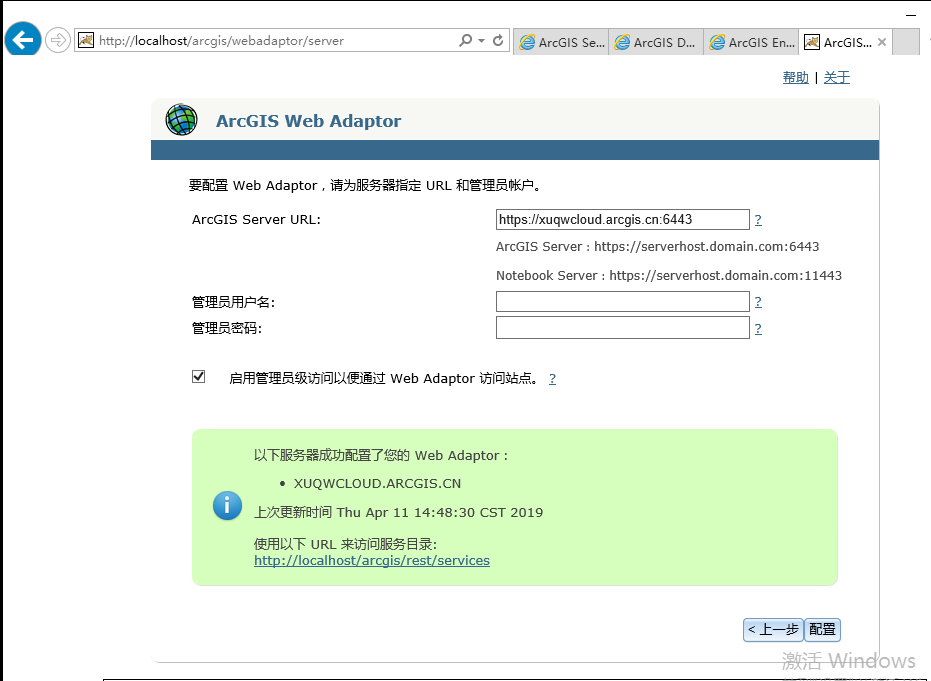931x681 pixels.
Task: Click the help question mark beside Server URL
Action: (758, 220)
